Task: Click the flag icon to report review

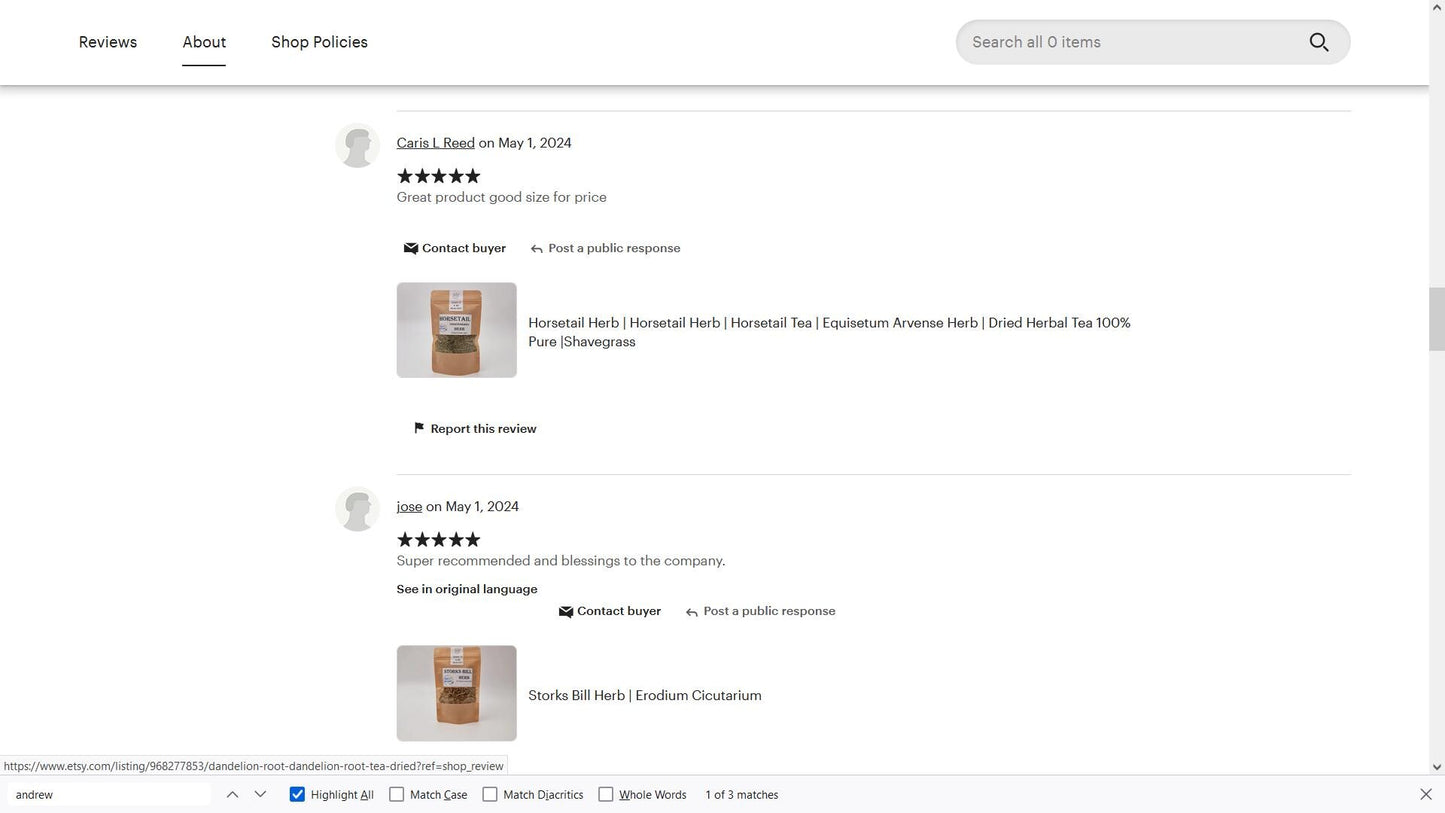Action: point(419,428)
